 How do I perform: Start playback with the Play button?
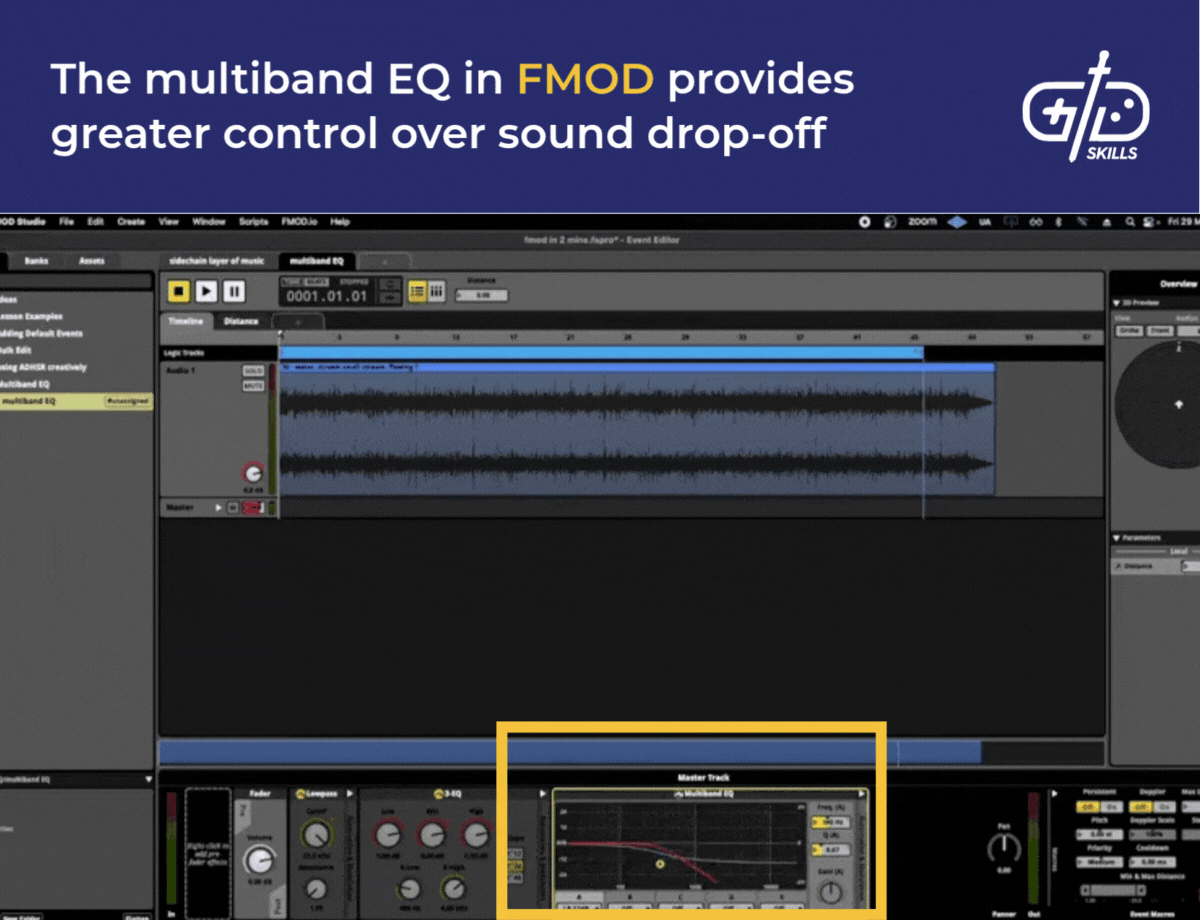pyautogui.click(x=206, y=291)
